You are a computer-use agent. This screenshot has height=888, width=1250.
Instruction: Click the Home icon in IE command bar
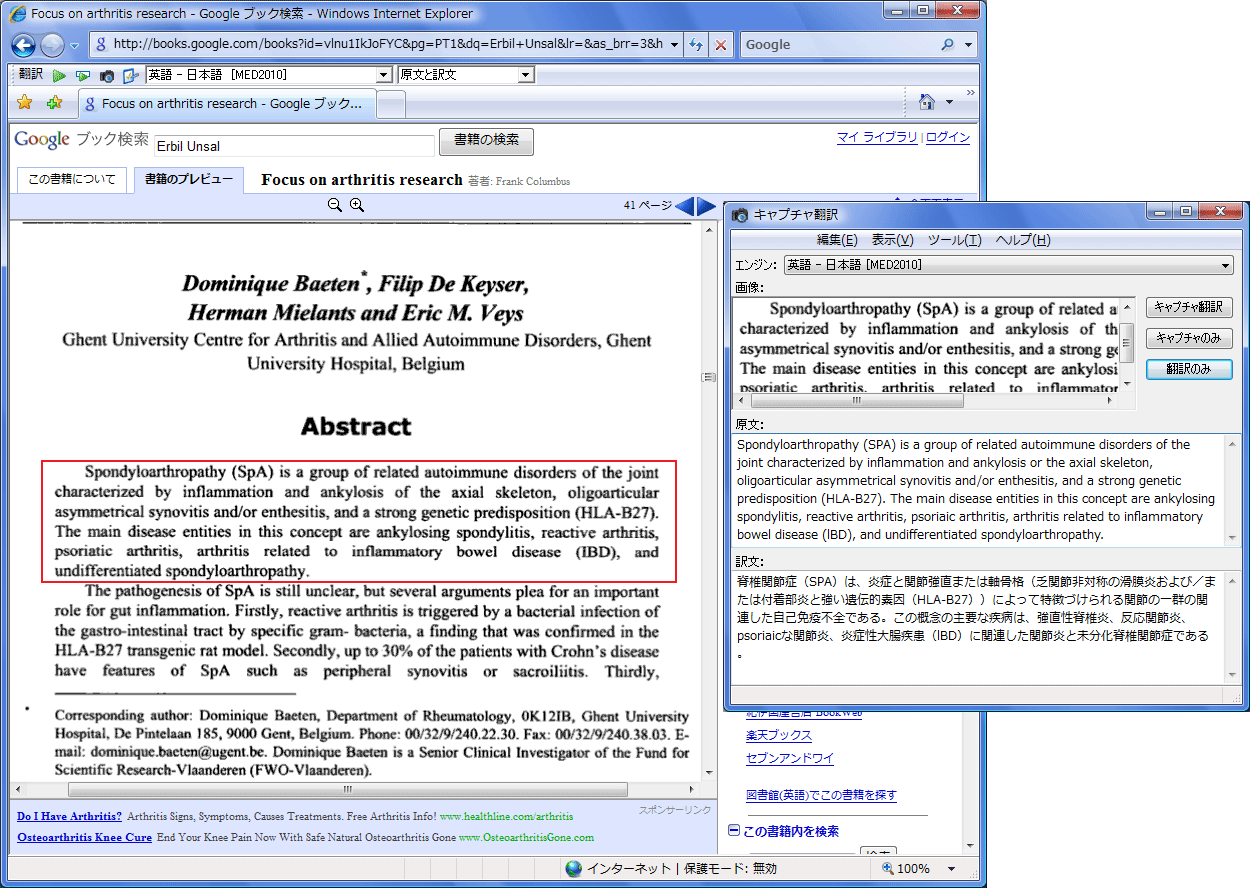pyautogui.click(x=926, y=102)
